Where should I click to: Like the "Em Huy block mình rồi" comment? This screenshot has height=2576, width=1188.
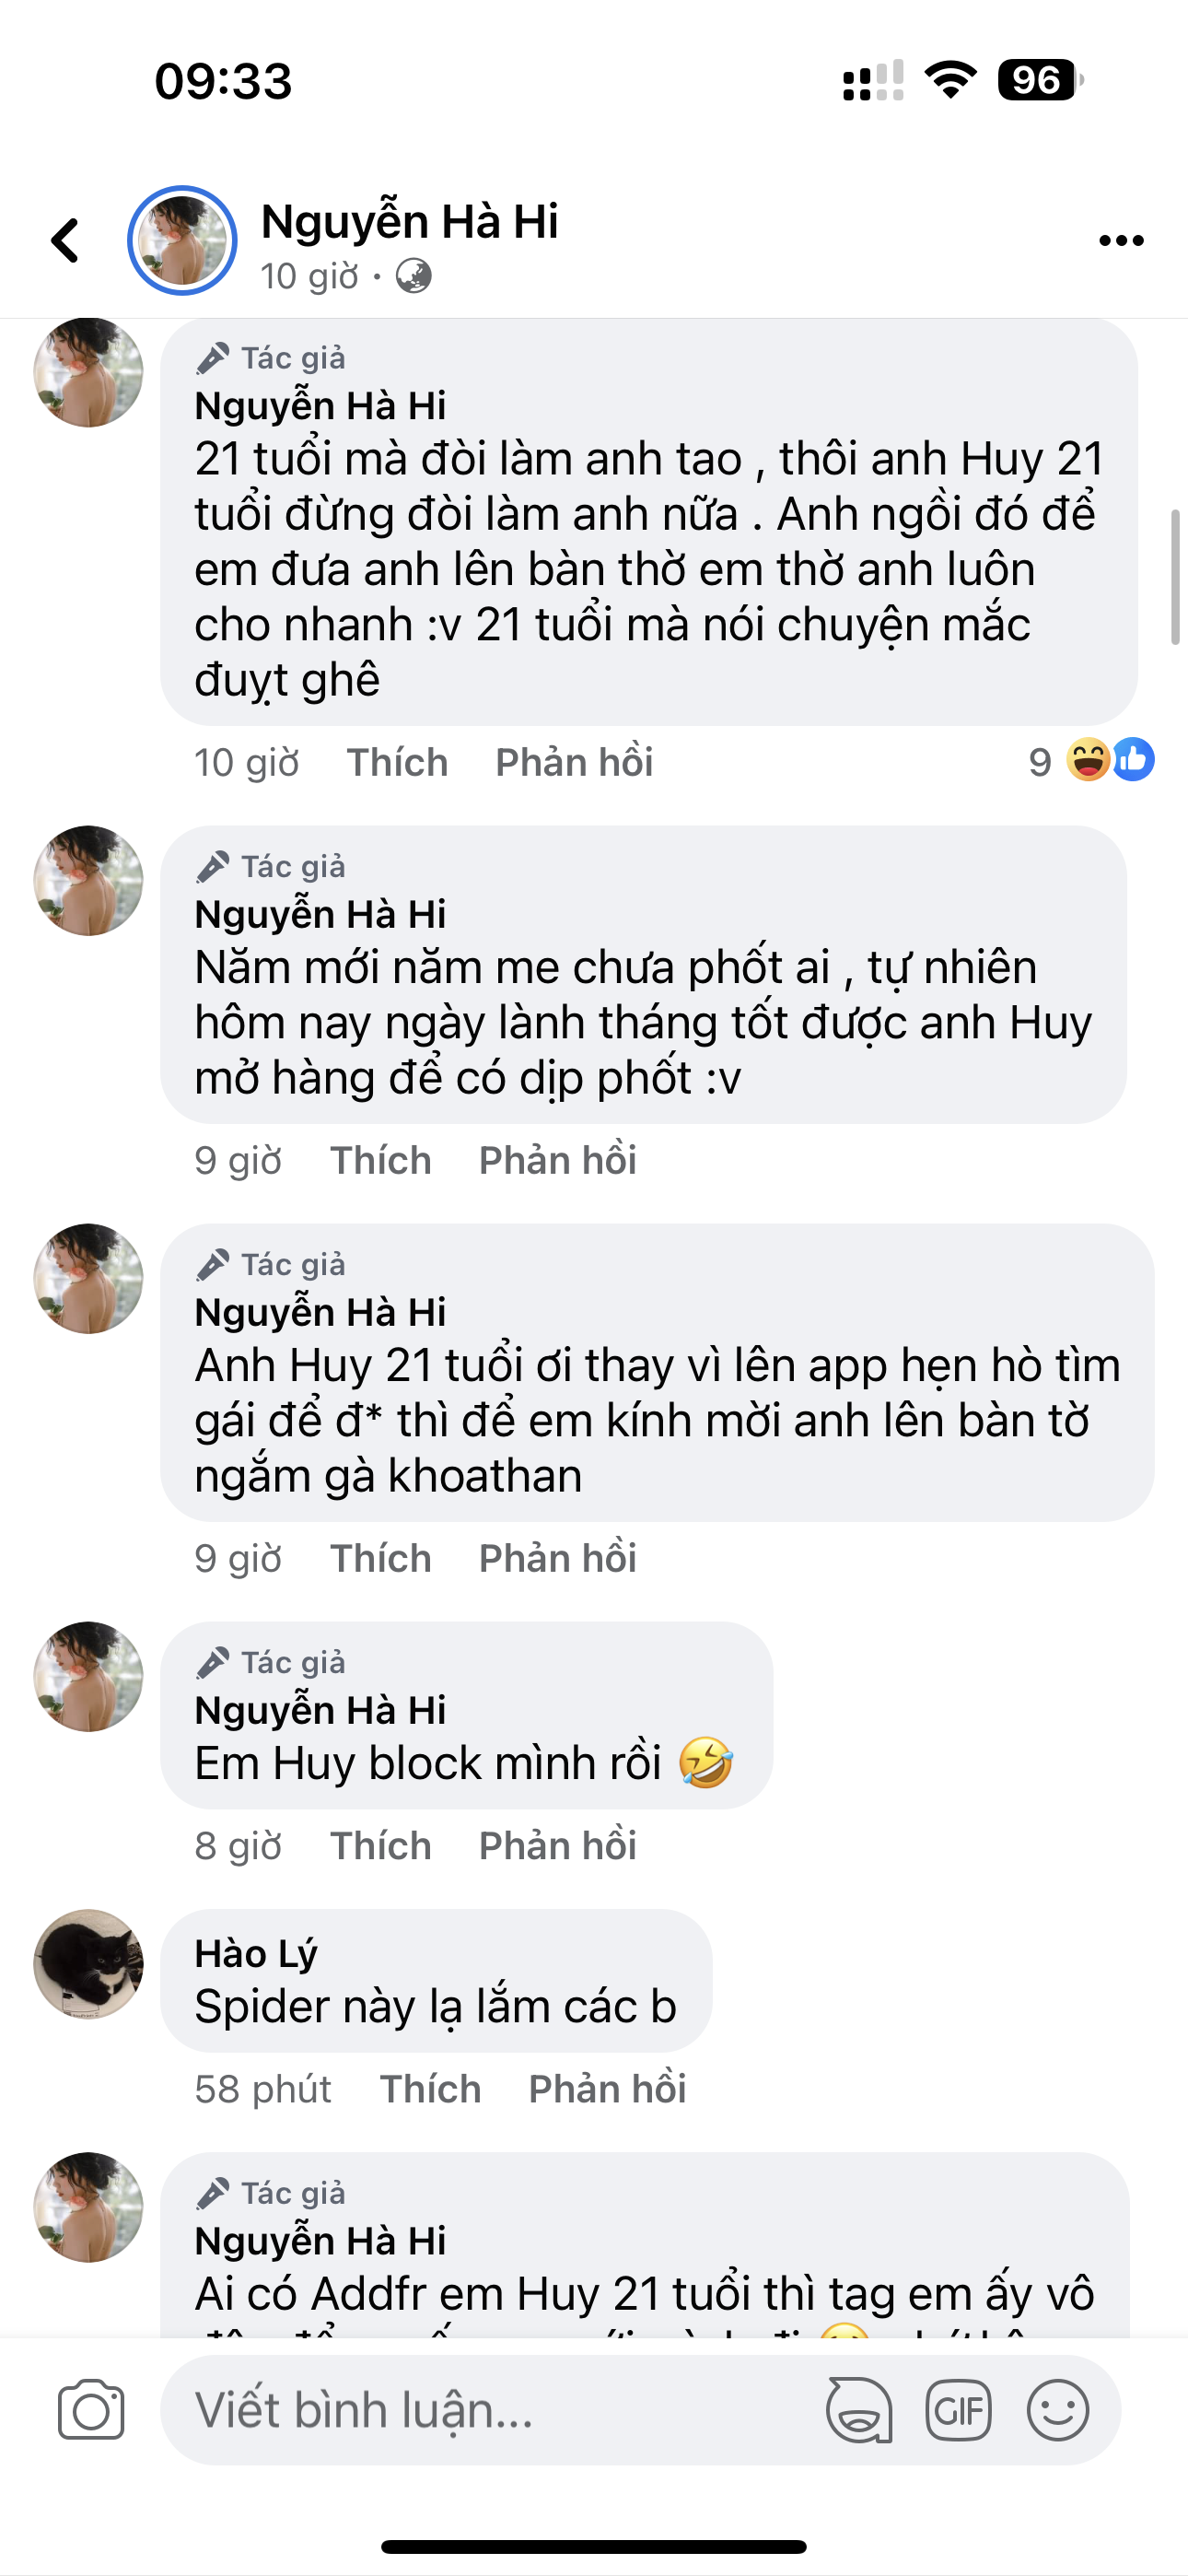pyautogui.click(x=381, y=1846)
